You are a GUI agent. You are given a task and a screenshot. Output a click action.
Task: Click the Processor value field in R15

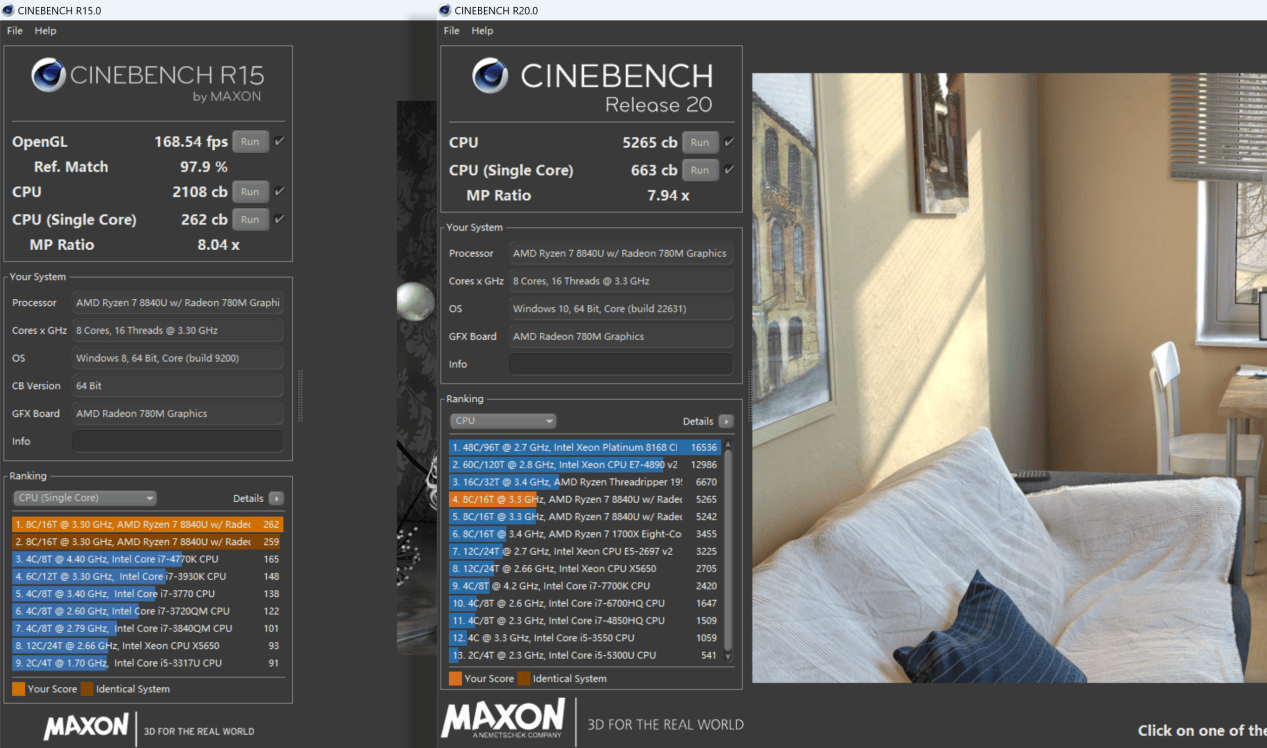178,302
